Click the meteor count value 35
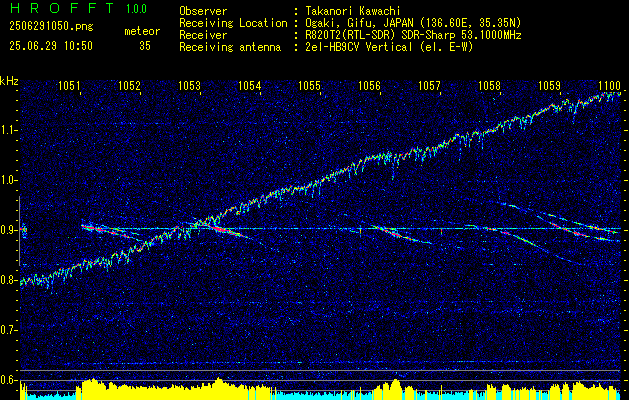The height and width of the screenshot is (400, 629). [145, 46]
